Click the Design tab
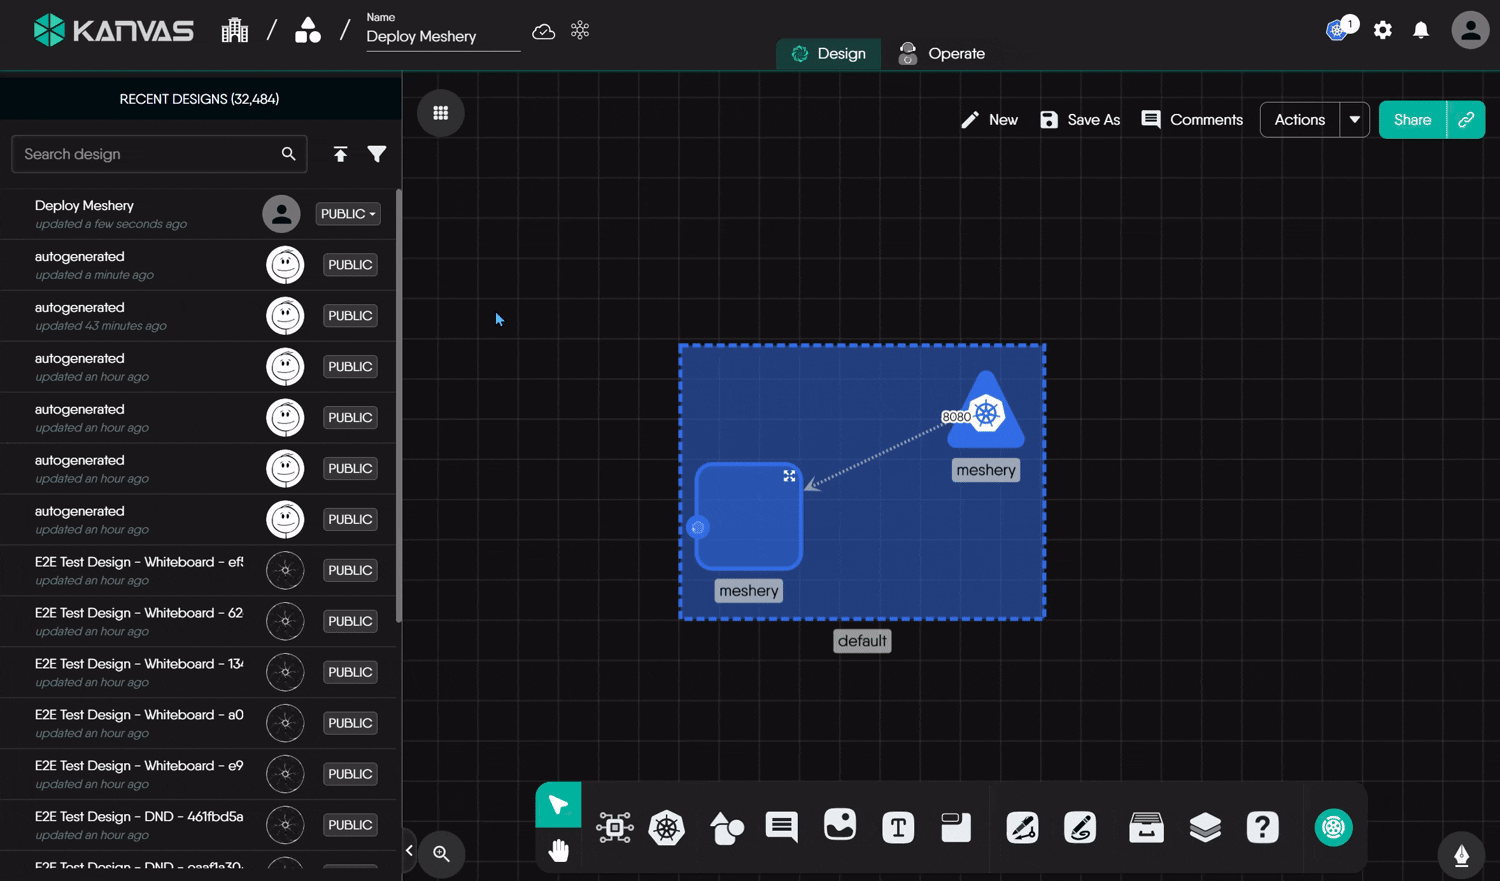The image size is (1500, 881). pos(828,53)
